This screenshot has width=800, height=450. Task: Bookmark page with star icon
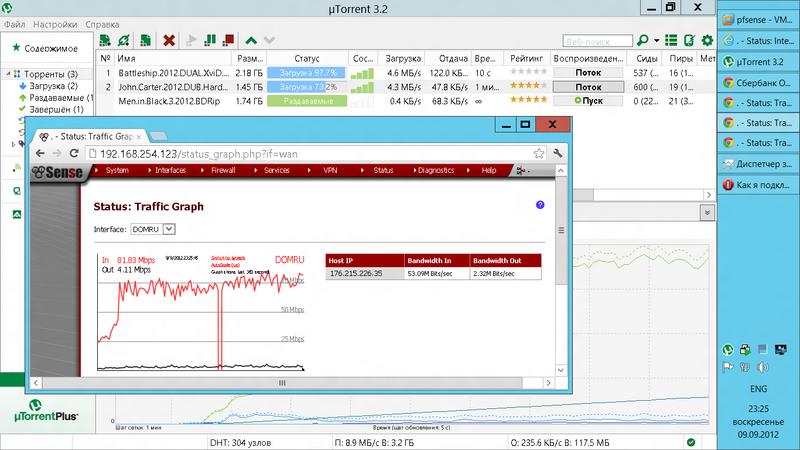click(x=539, y=153)
